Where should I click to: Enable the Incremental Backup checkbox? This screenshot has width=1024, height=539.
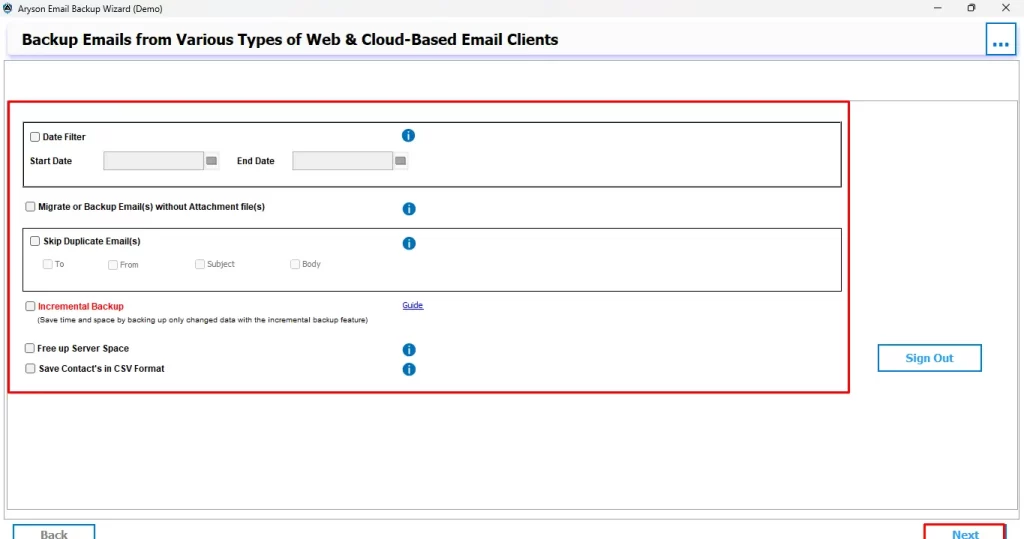30,307
